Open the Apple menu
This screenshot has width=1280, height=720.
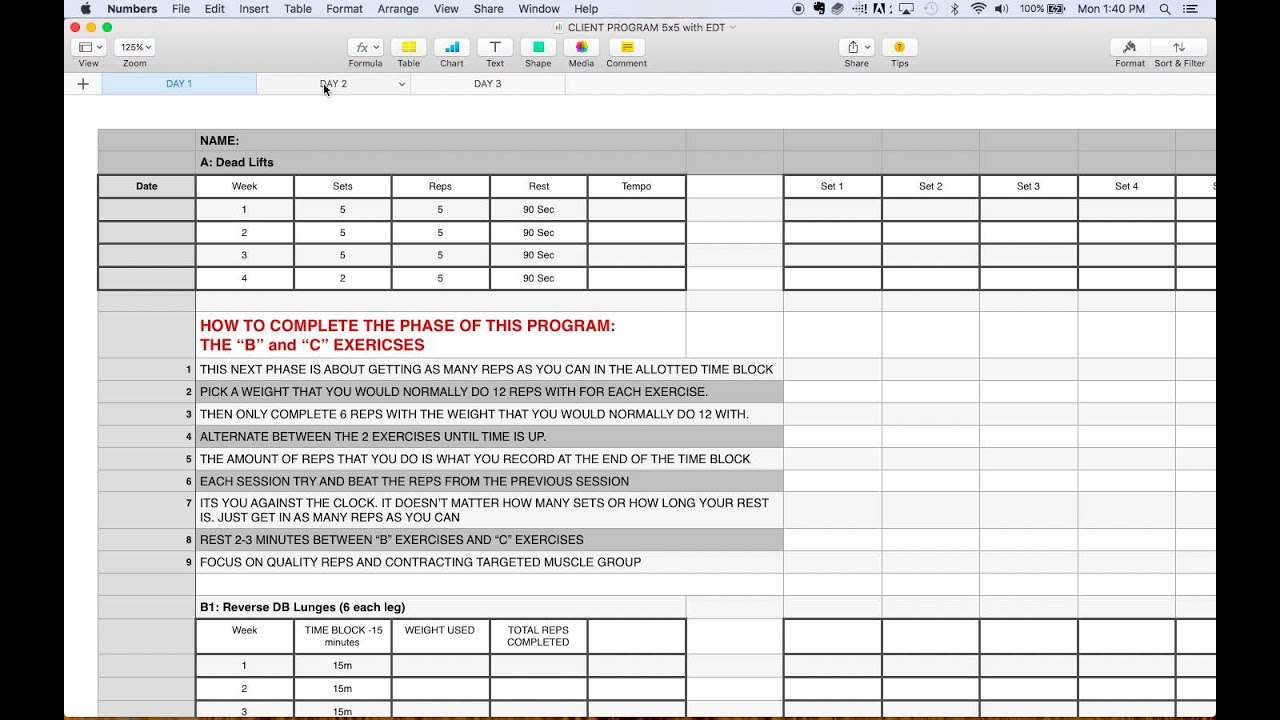(x=84, y=9)
